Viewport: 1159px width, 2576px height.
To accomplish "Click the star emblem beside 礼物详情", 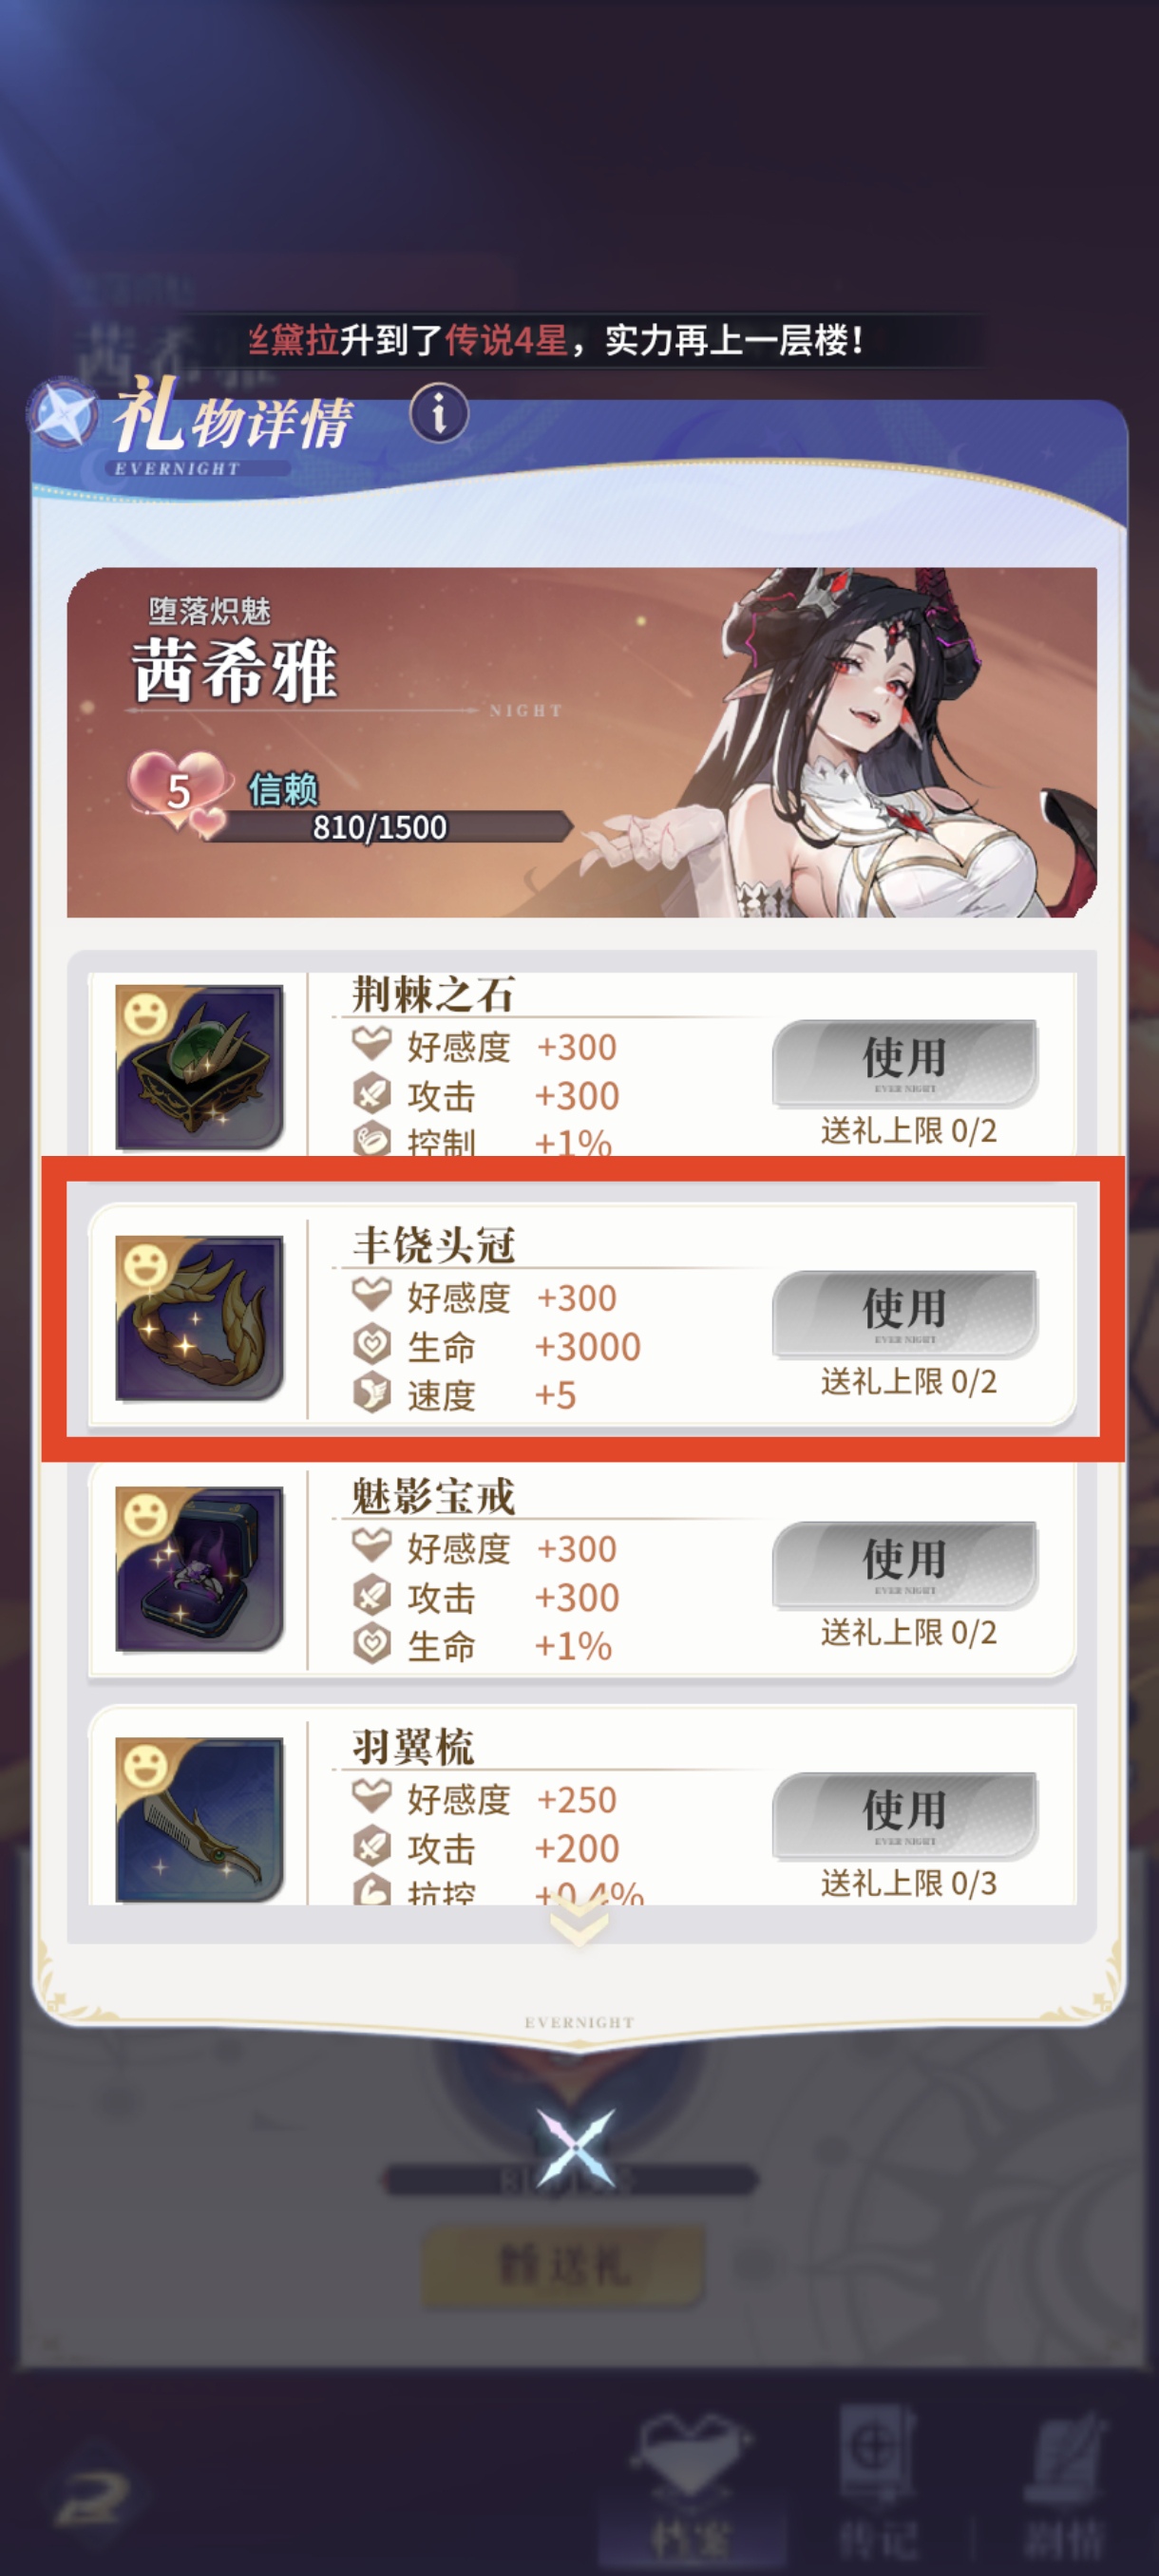I will [62, 414].
